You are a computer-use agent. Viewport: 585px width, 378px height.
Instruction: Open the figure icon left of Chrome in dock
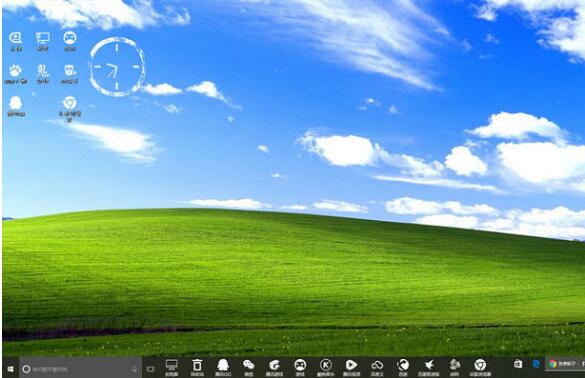click(x=454, y=367)
